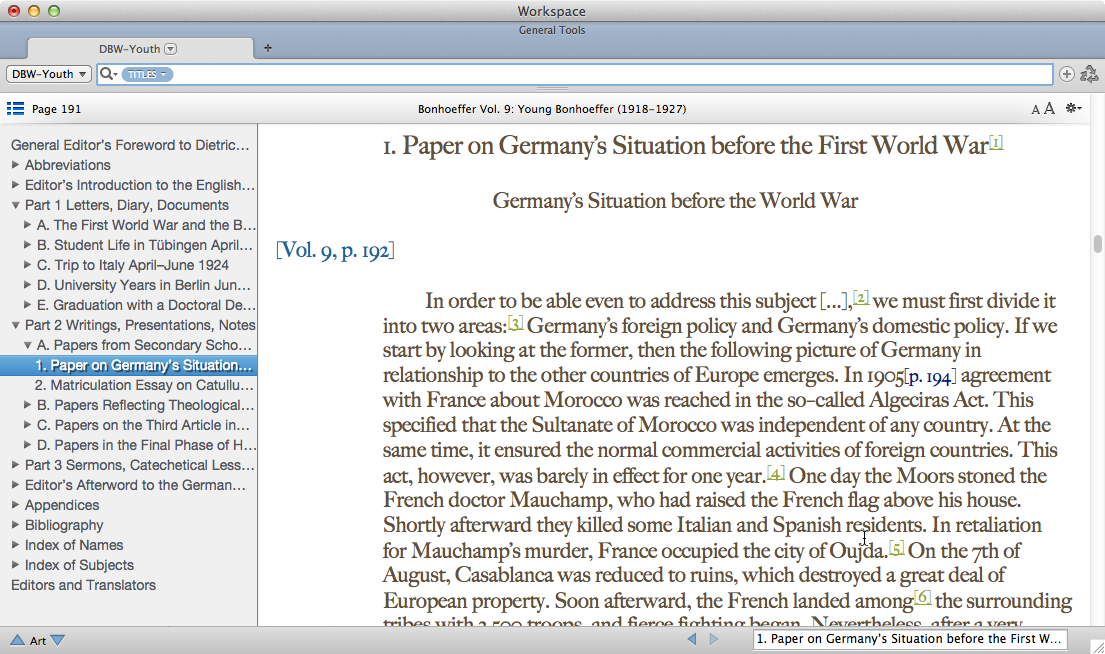Click the vertical scrollbar thumb
Screen dimensions: 1105x654
(1097, 244)
